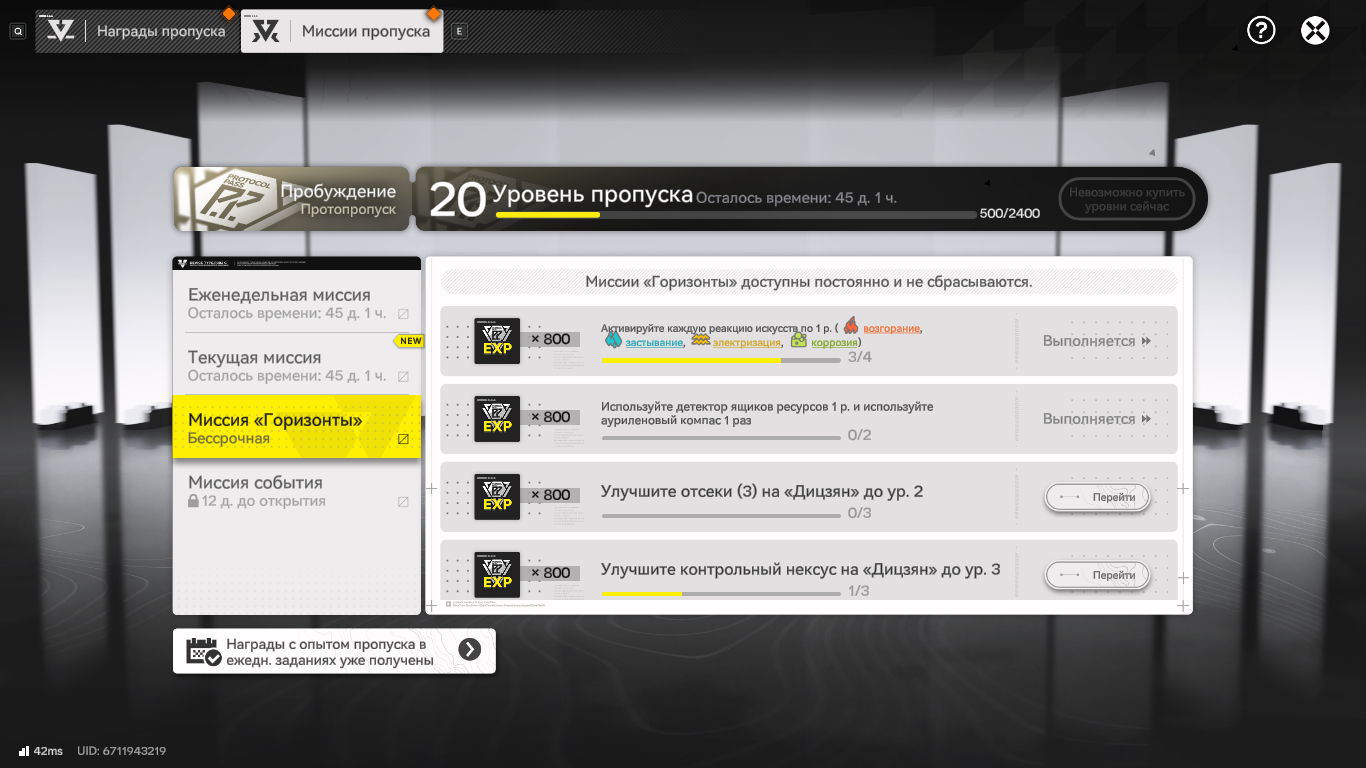
Task: Expand the daily pass rewards arrow button
Action: [x=469, y=650]
